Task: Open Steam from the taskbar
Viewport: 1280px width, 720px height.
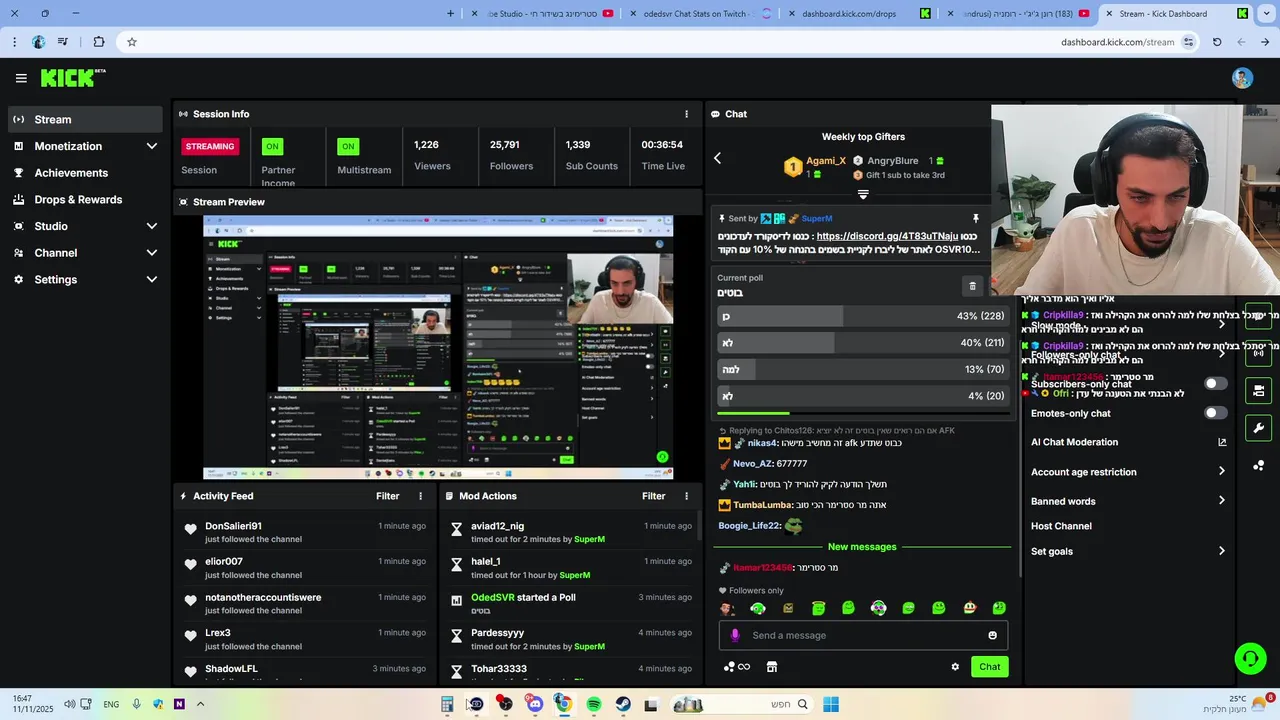Action: click(x=623, y=704)
